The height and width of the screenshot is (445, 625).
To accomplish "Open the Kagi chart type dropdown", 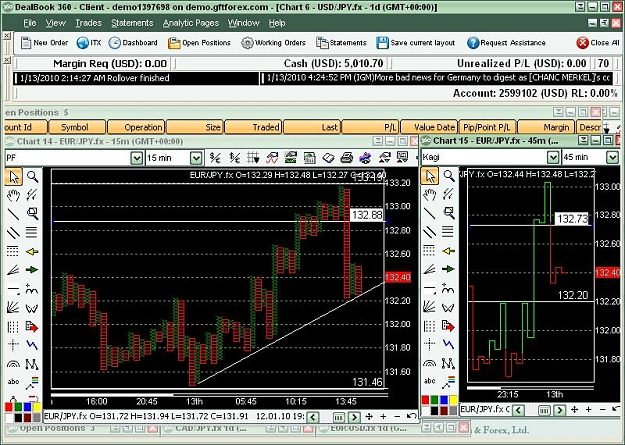I will point(552,157).
